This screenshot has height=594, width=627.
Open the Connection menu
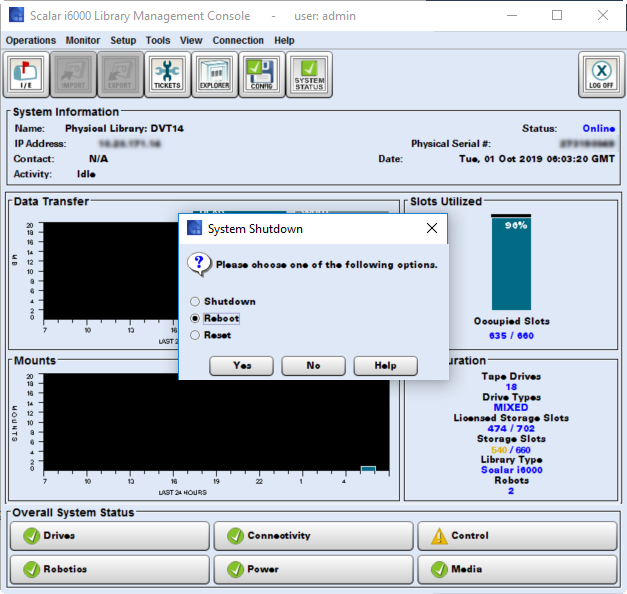click(238, 40)
